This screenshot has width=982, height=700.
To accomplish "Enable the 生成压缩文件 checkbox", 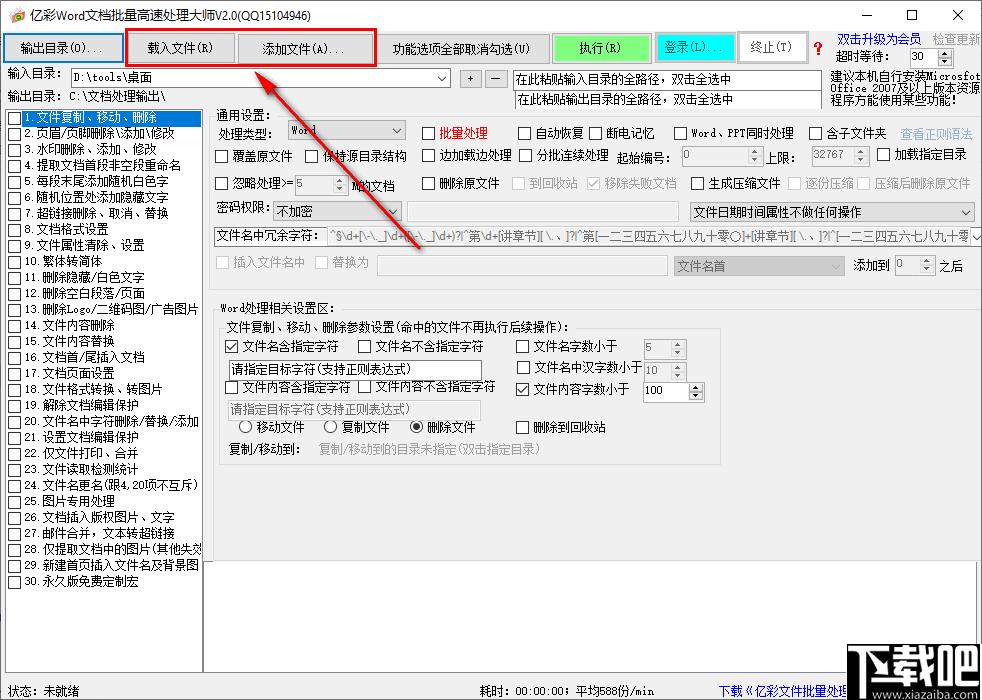I will (x=698, y=183).
